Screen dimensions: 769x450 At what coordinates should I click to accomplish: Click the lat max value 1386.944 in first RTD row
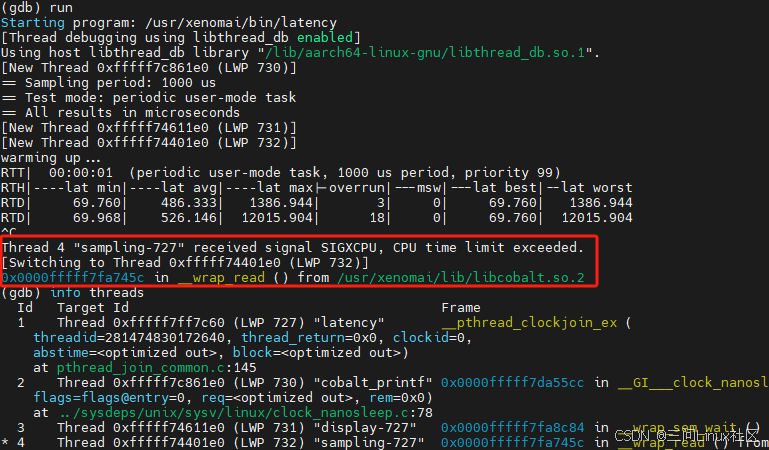(x=281, y=203)
